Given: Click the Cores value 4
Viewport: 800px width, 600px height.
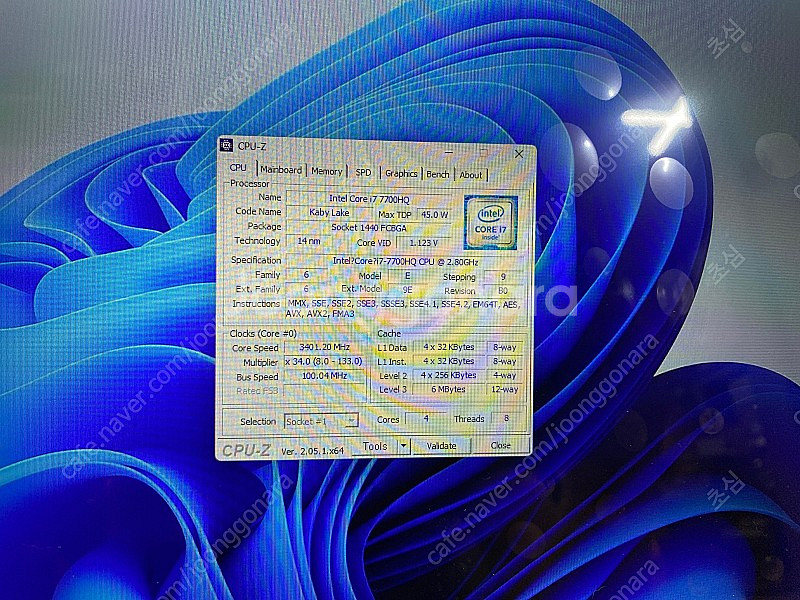Looking at the screenshot, I should click(x=426, y=418).
